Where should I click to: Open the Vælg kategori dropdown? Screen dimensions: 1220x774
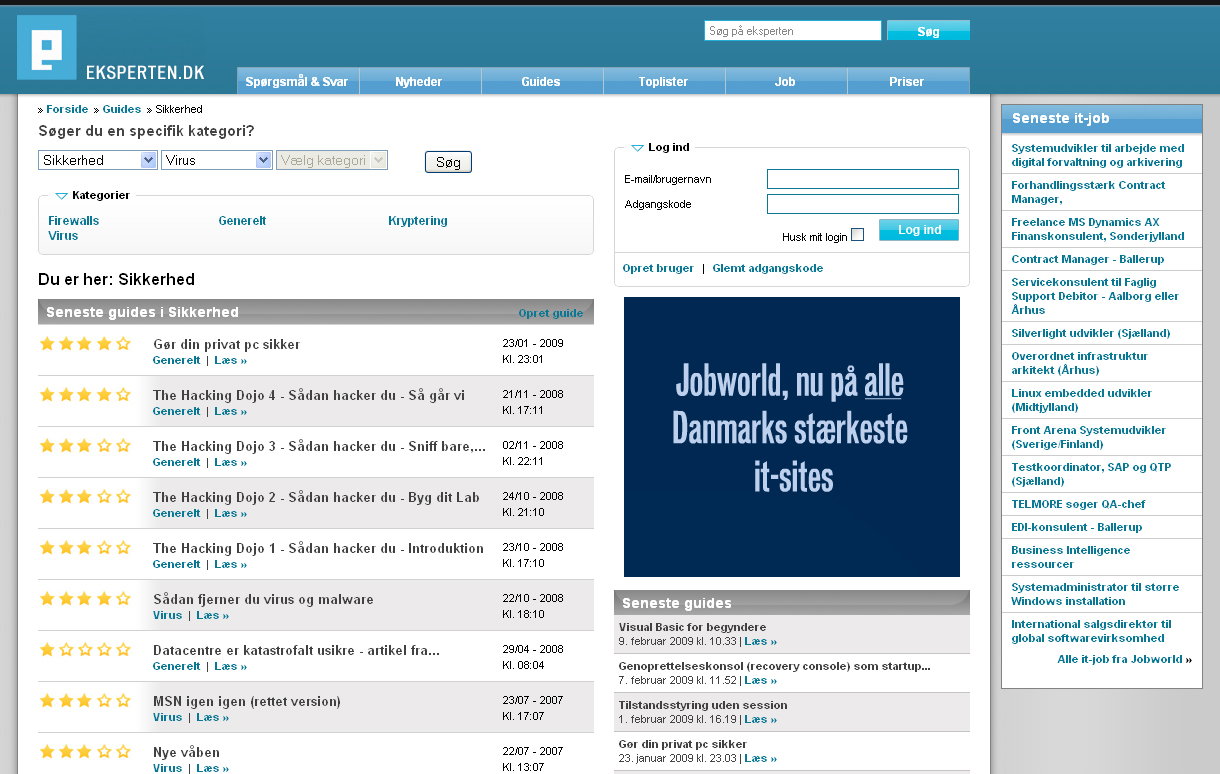click(331, 160)
